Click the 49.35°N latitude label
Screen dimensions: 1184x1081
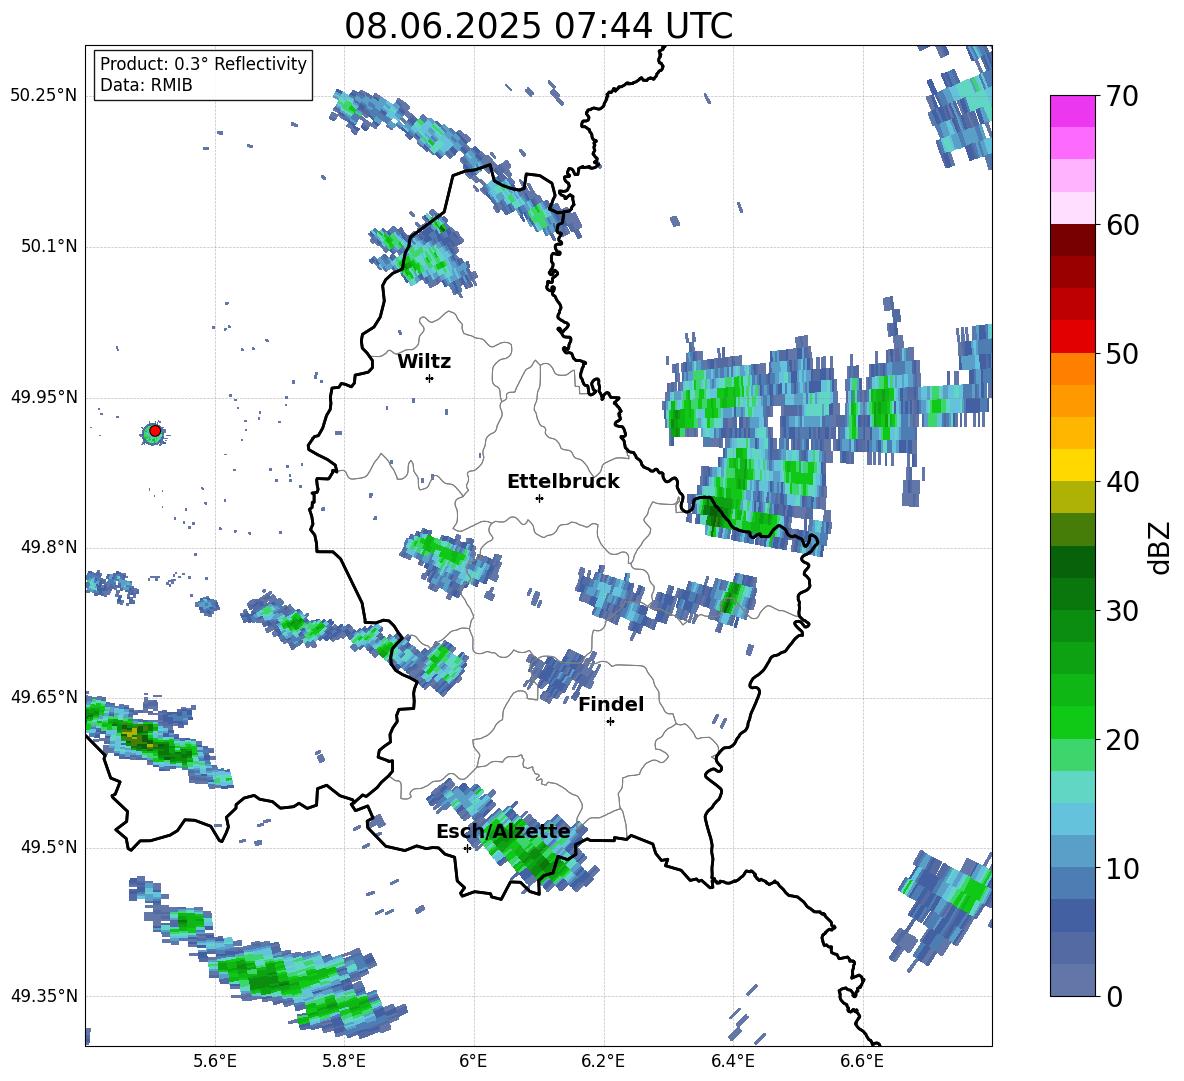pyautogui.click(x=44, y=996)
